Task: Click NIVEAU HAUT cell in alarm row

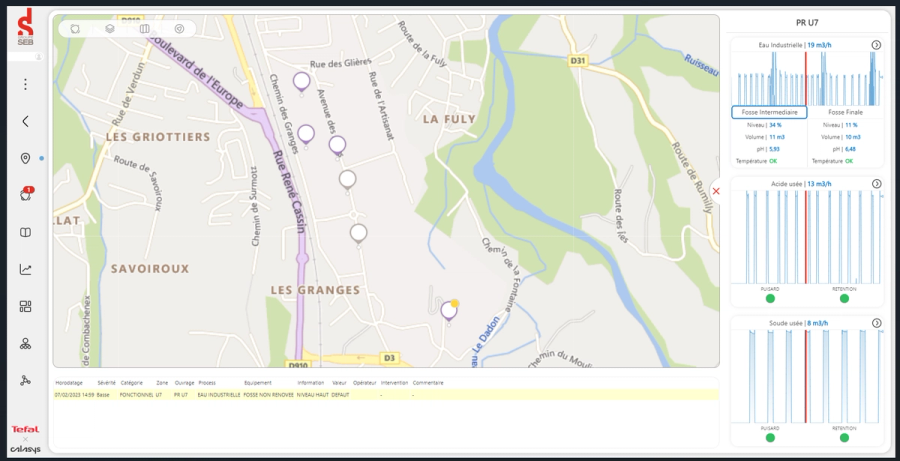Action: pyautogui.click(x=312, y=395)
